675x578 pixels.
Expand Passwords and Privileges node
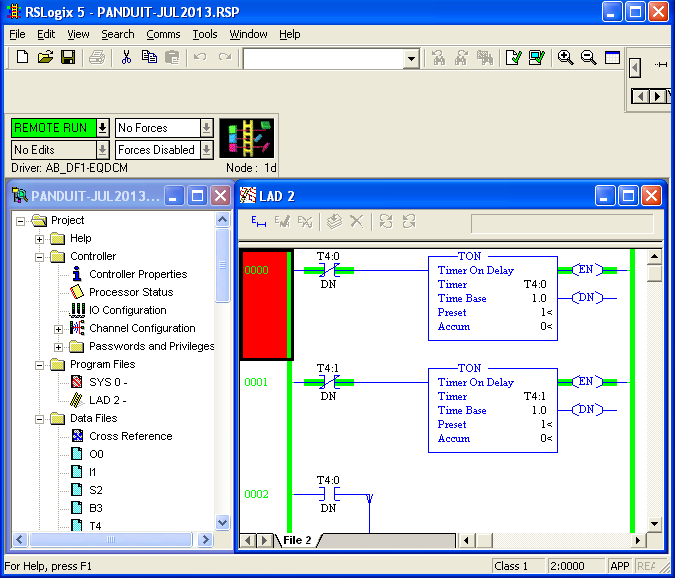click(58, 347)
